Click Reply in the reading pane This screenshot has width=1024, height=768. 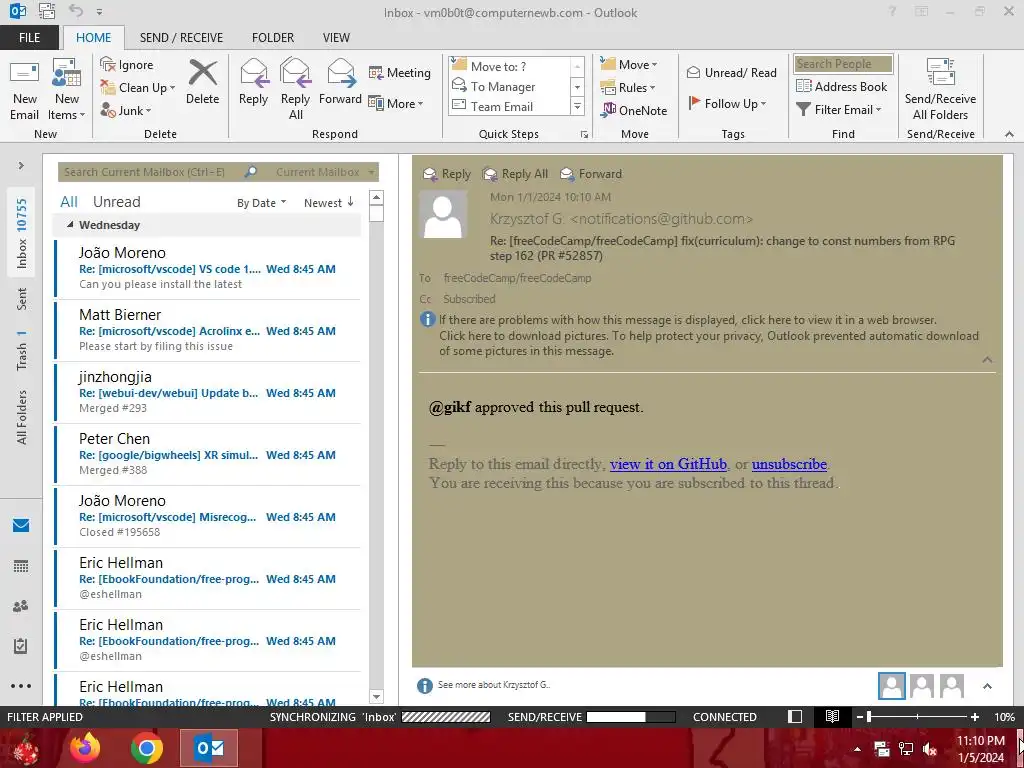tap(447, 174)
